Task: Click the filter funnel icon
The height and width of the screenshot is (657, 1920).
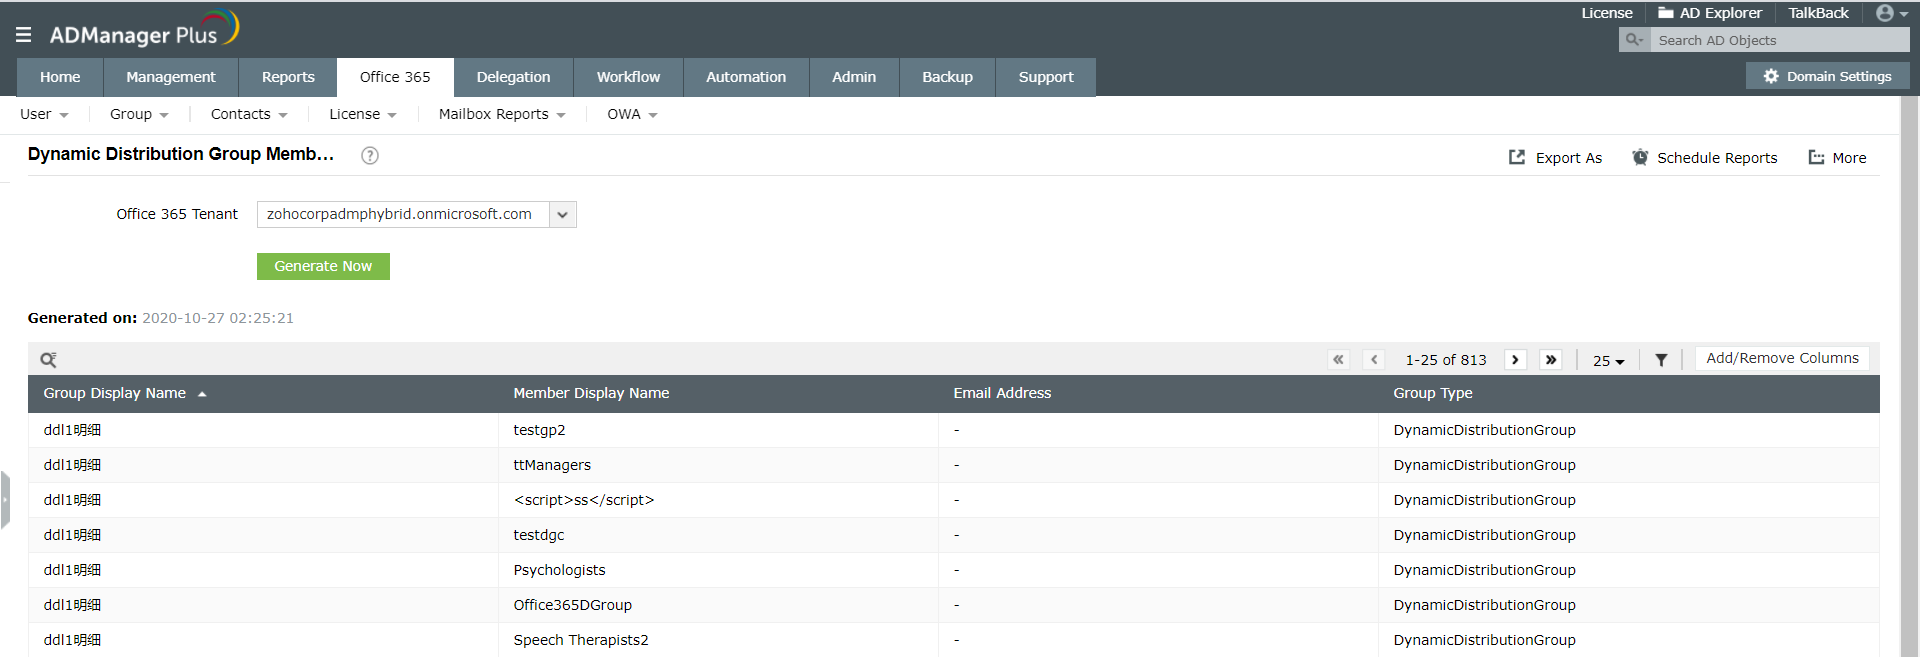Action: coord(1661,360)
